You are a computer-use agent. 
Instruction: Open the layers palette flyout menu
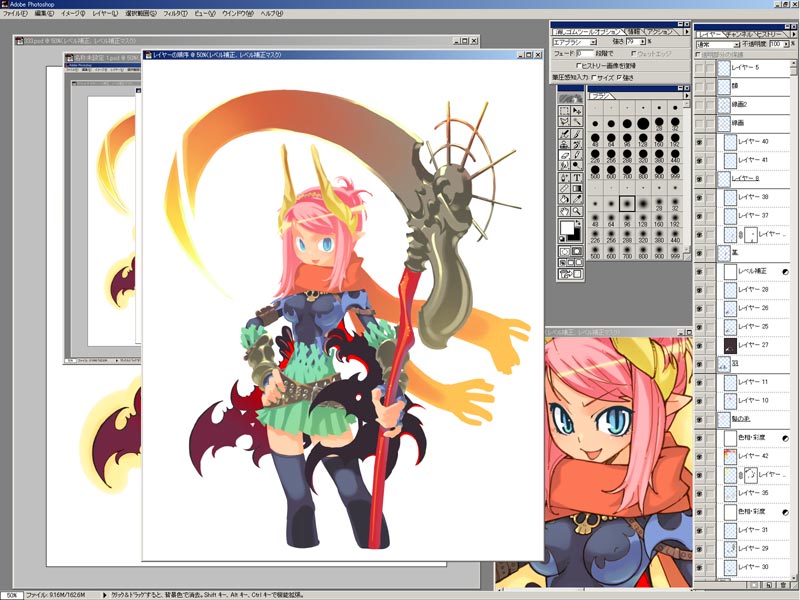pos(792,34)
